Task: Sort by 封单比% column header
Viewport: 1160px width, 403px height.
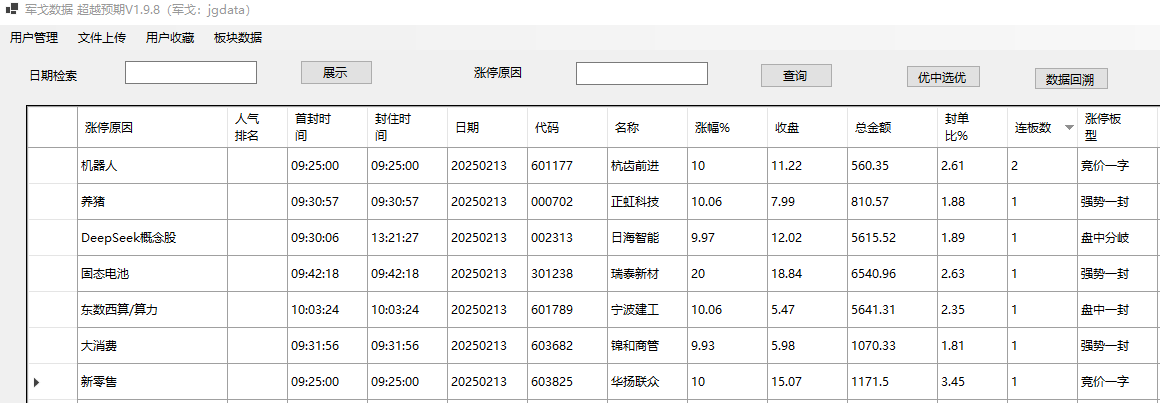Action: tap(971, 127)
